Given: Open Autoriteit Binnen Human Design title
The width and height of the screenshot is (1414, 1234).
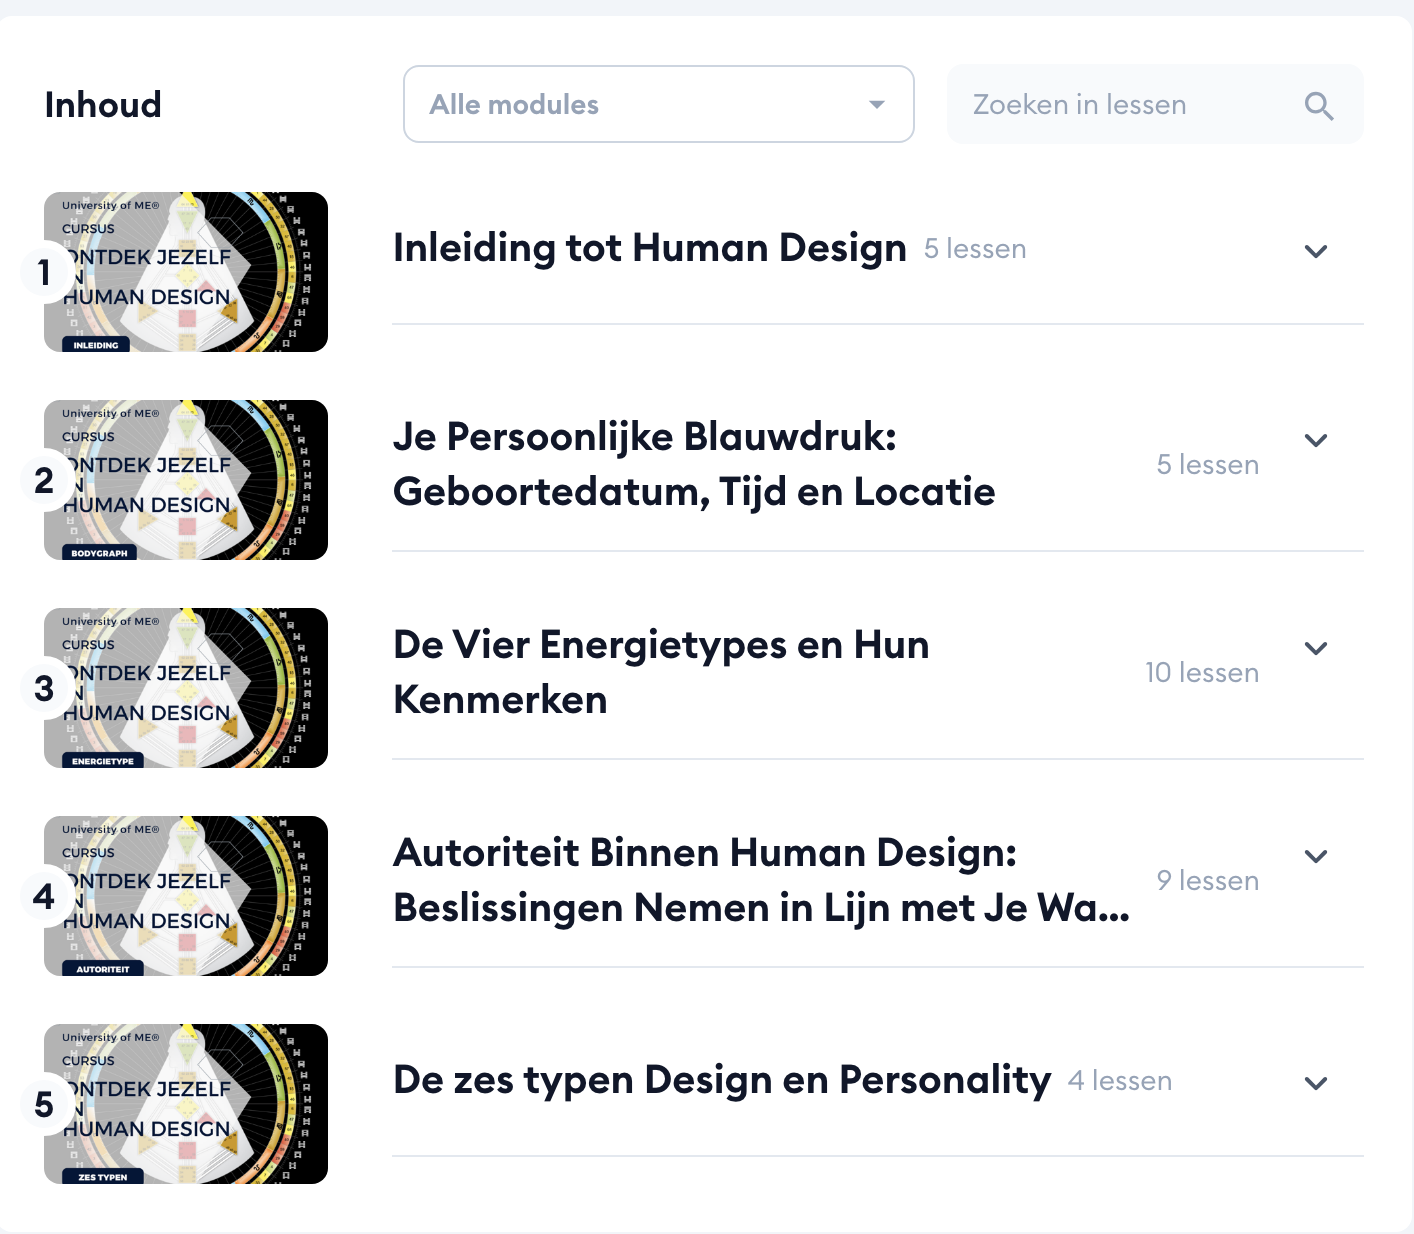Looking at the screenshot, I should pos(760,880).
